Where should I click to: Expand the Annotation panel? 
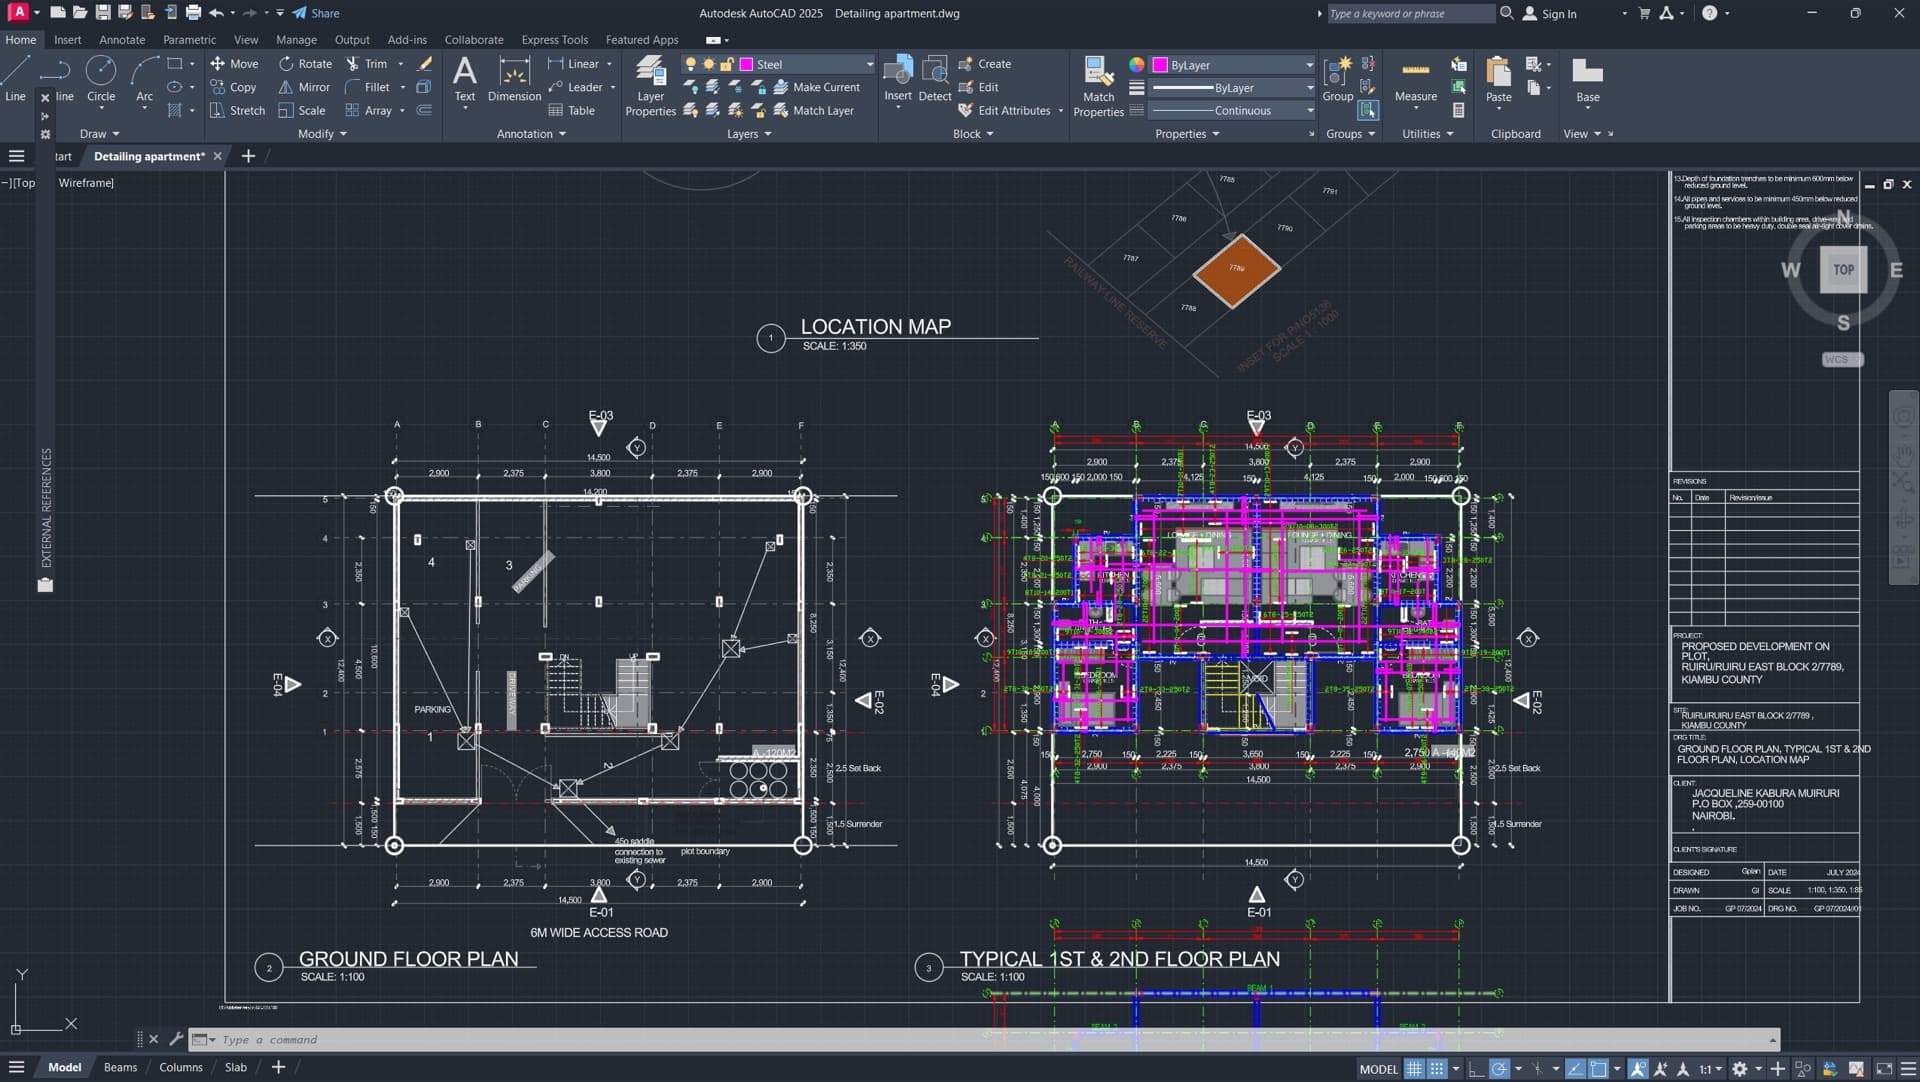coord(531,134)
